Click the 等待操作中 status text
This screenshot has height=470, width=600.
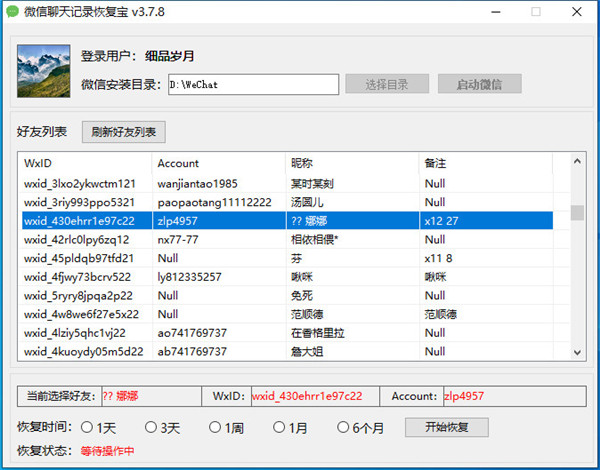(108, 451)
